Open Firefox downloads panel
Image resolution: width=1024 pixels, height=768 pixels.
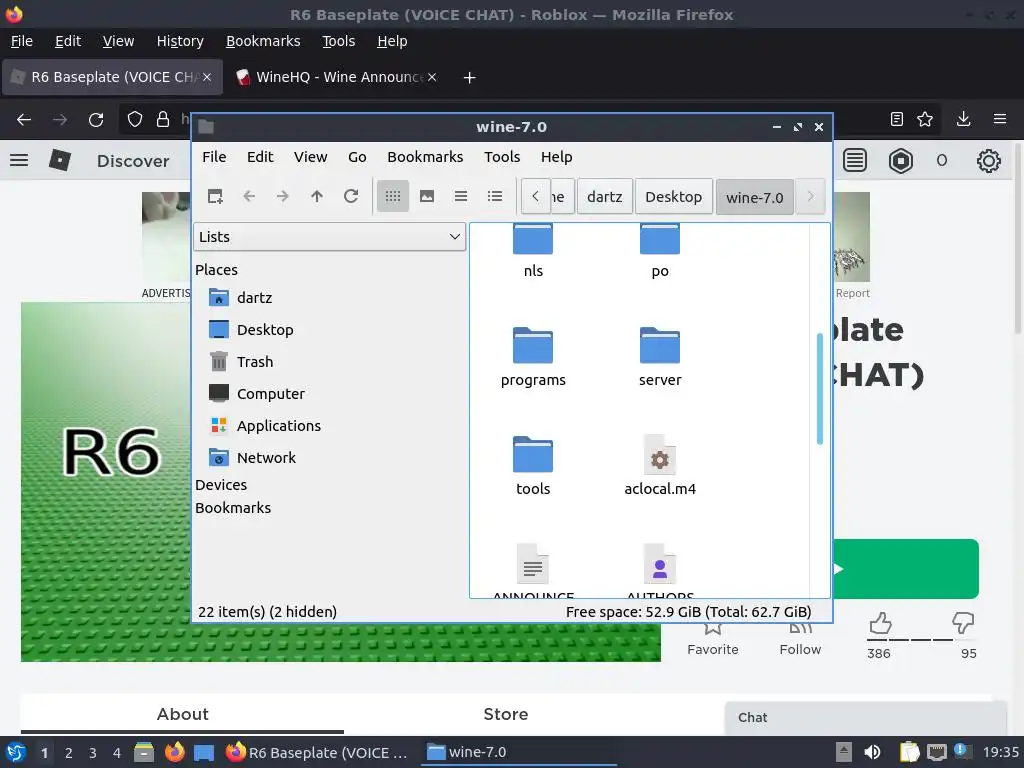click(x=963, y=119)
